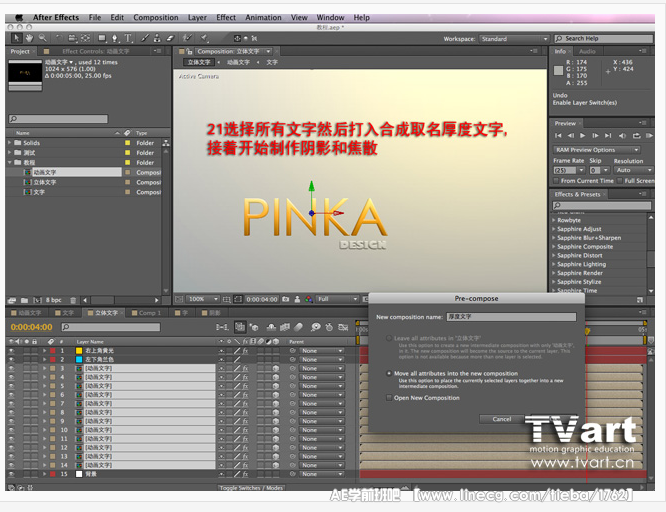Toggle visibility eye of layer 15 背景
Viewport: 666px width, 512px height.
[11, 474]
